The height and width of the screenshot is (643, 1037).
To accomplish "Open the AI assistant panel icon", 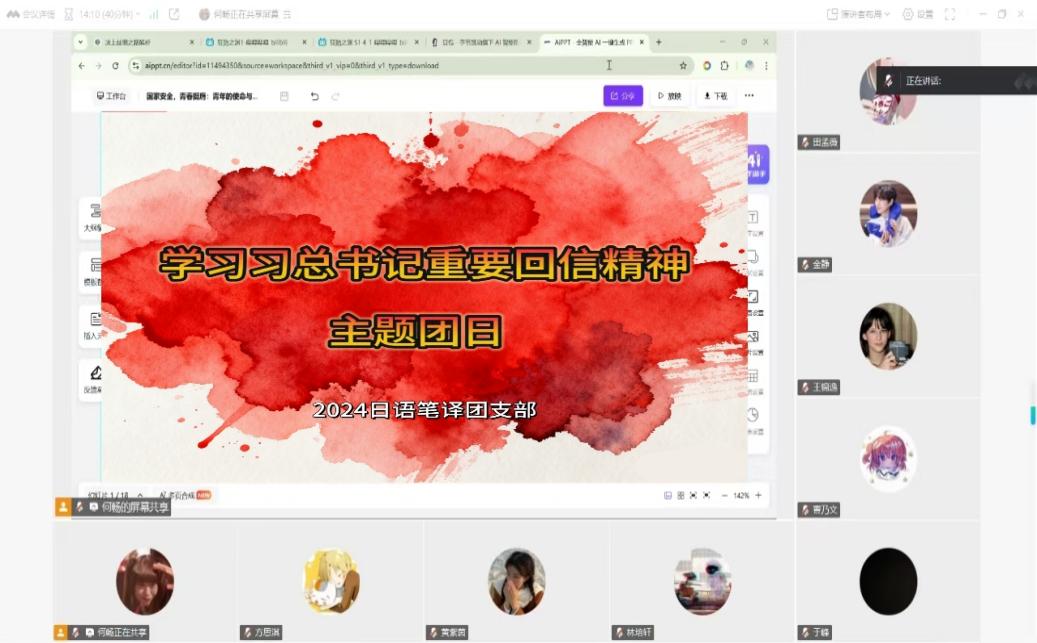I will tap(756, 163).
